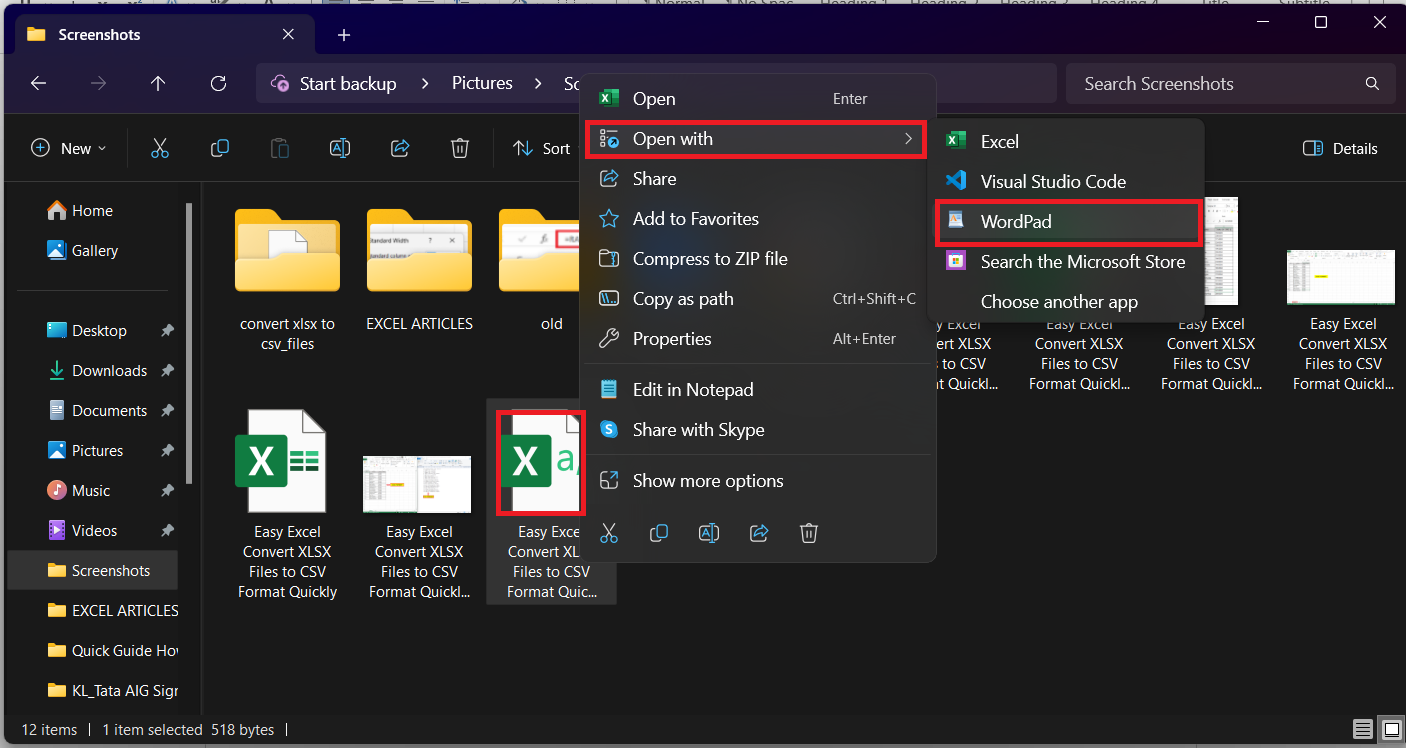Close the Screenshots tab
The height and width of the screenshot is (748, 1406).
(288, 34)
